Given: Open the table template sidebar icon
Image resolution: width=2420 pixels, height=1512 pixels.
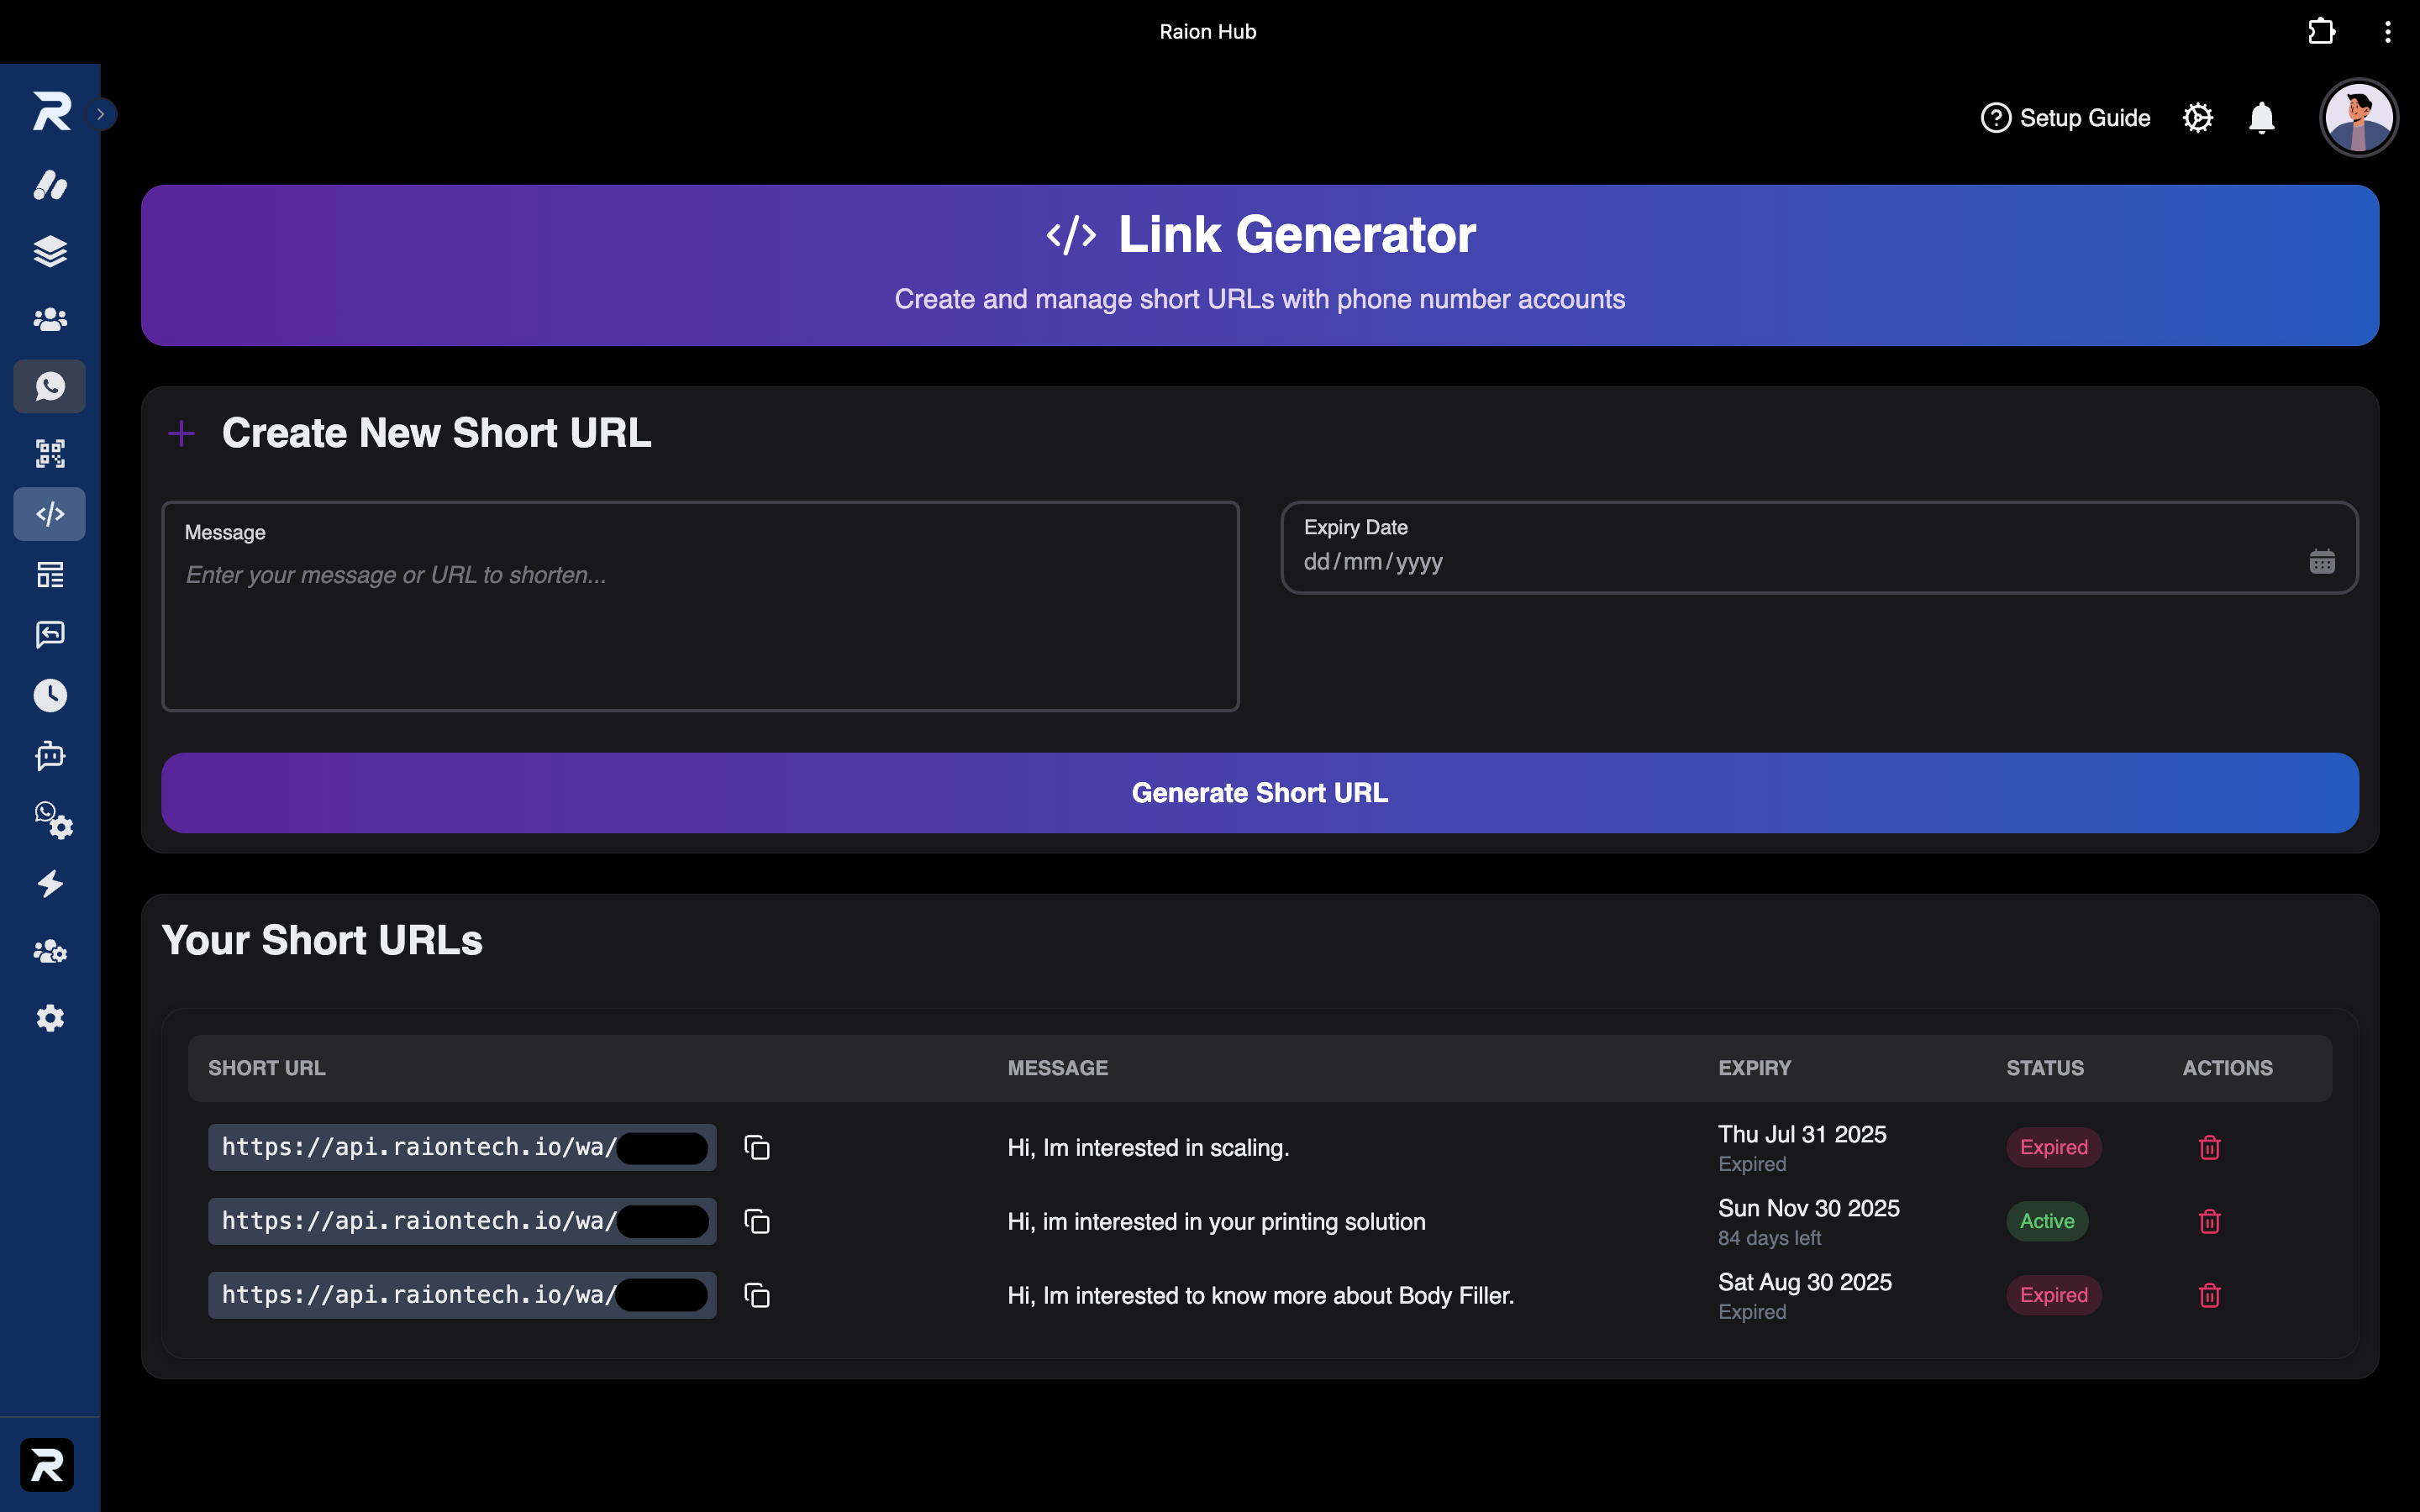Looking at the screenshot, I should point(50,575).
